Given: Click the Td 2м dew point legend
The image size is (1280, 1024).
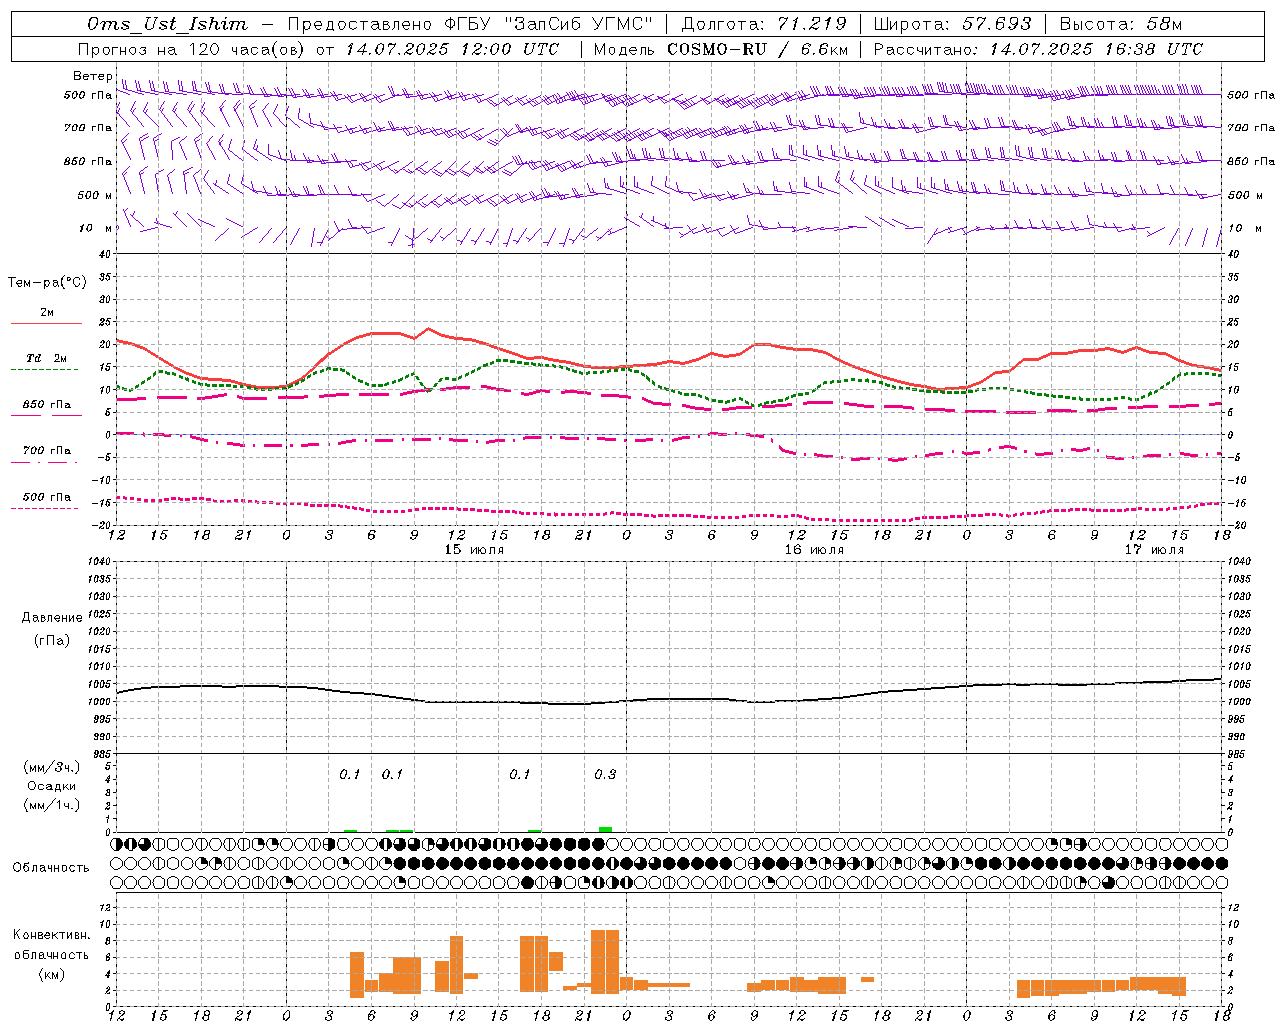Looking at the screenshot, I should pos(46,358).
